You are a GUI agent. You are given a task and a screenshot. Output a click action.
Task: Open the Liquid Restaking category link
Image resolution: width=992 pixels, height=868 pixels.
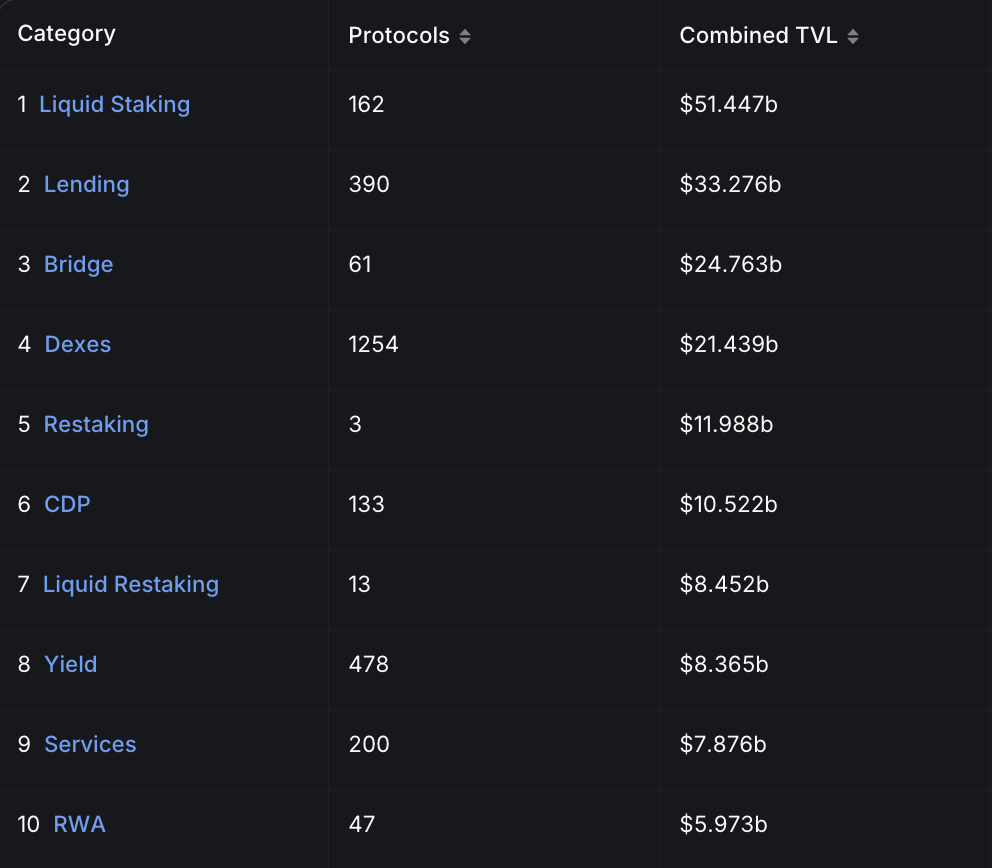pos(131,584)
